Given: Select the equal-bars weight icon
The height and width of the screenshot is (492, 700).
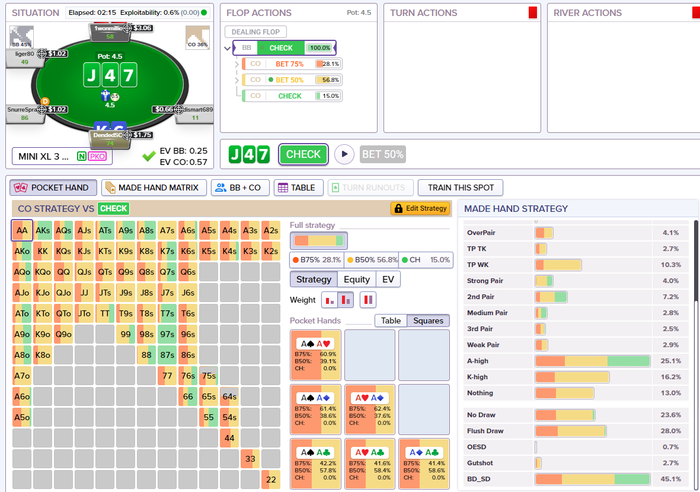Looking at the screenshot, I should pyautogui.click(x=368, y=300).
